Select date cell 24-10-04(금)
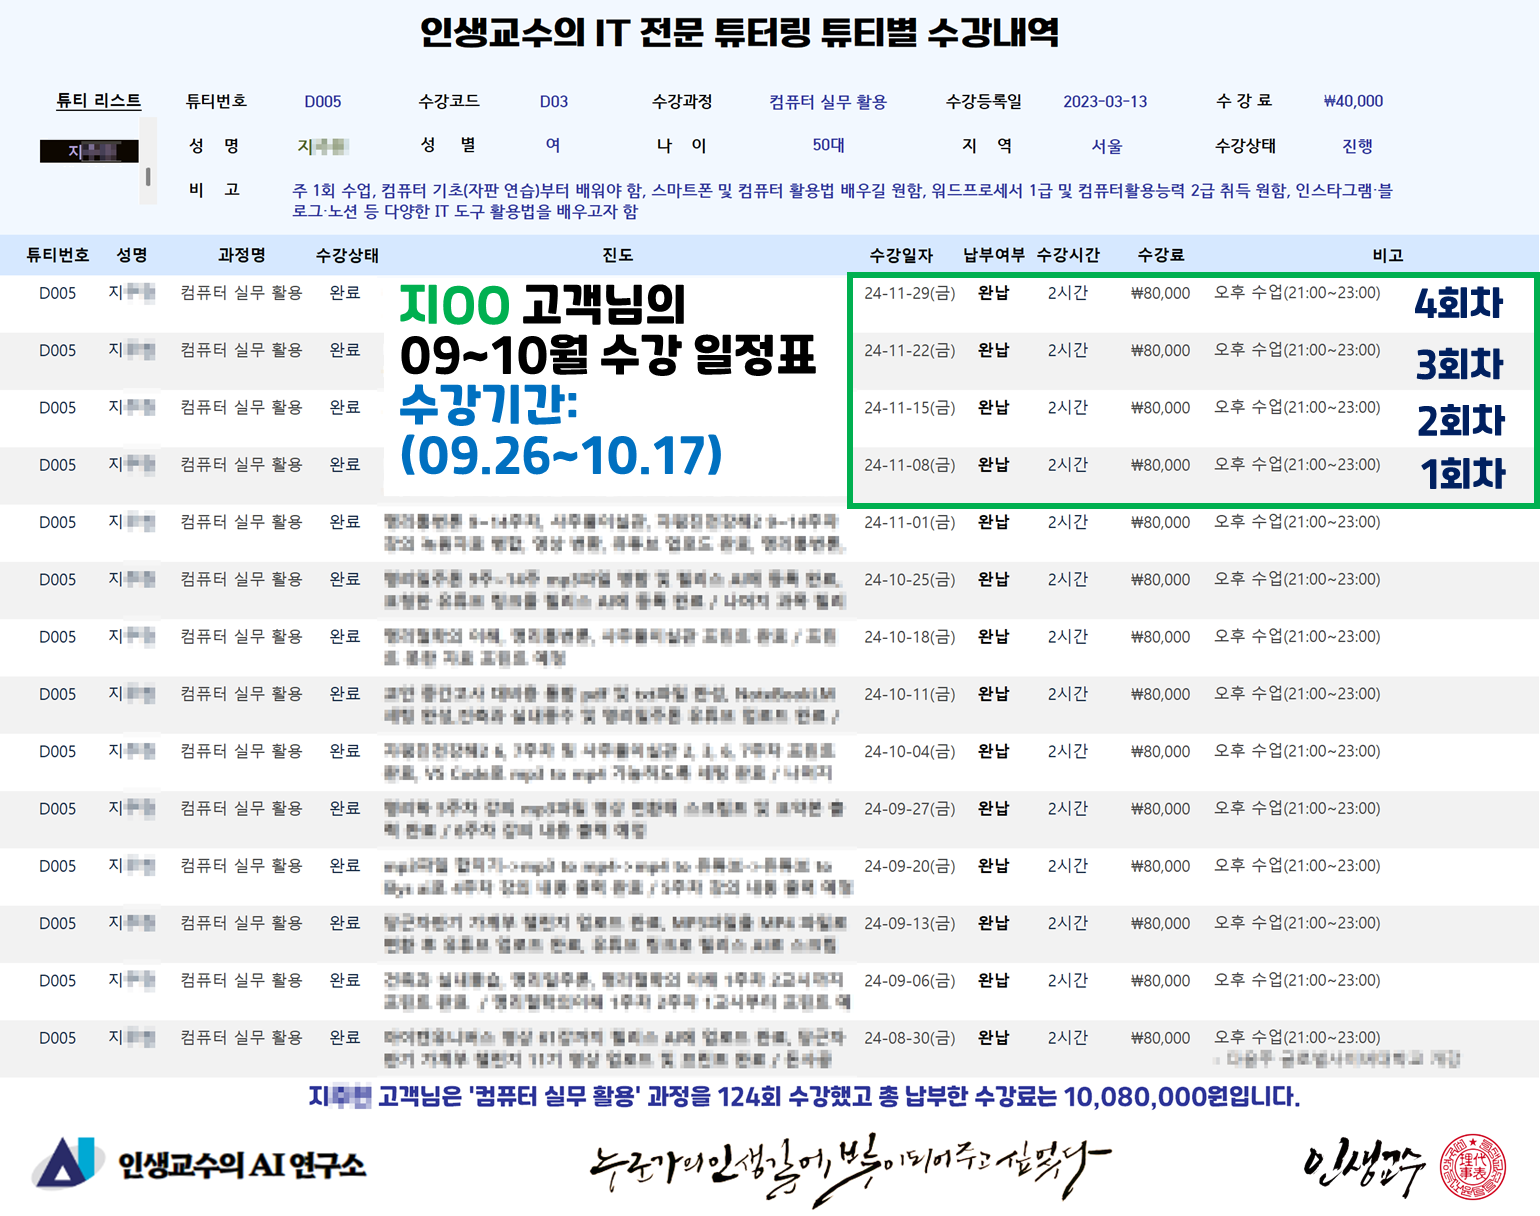 pos(909,752)
